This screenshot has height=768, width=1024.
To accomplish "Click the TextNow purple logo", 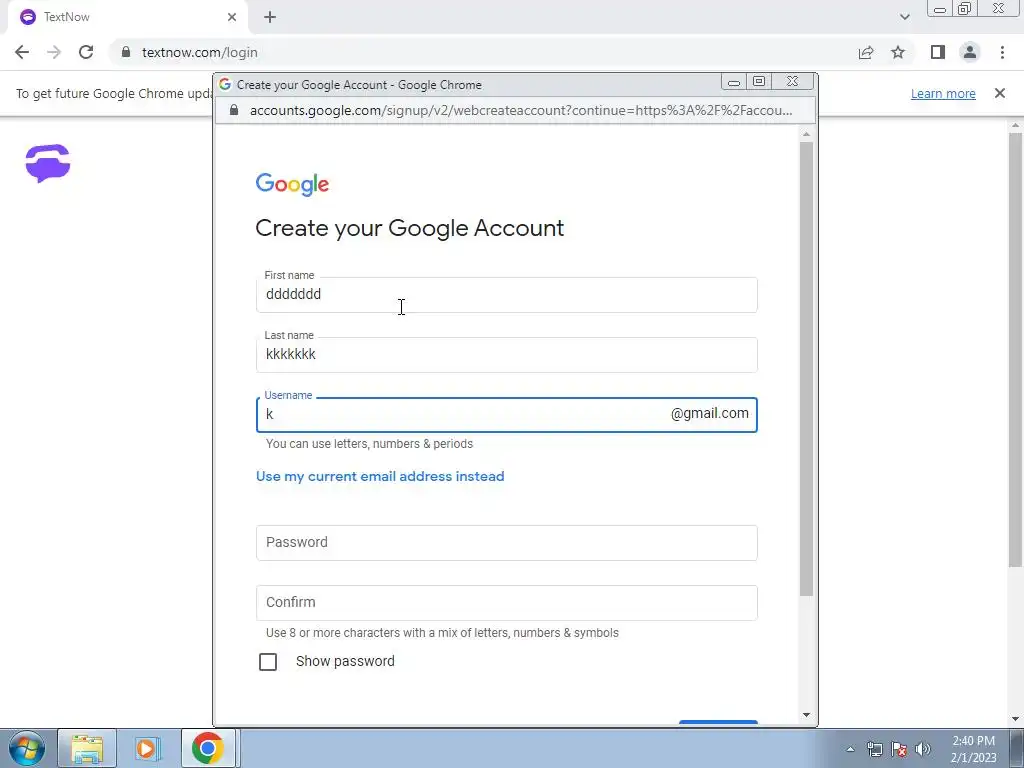I will pyautogui.click(x=48, y=163).
